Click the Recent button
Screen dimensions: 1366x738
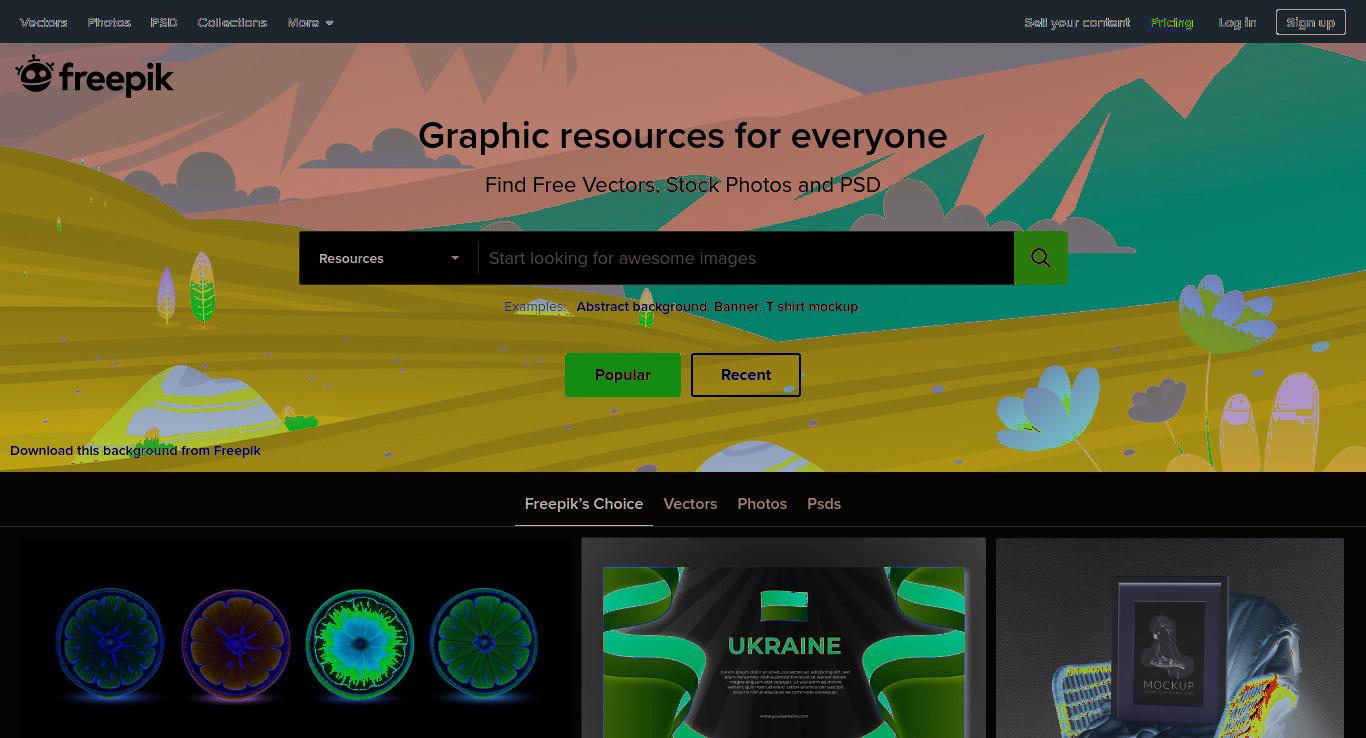(x=746, y=375)
